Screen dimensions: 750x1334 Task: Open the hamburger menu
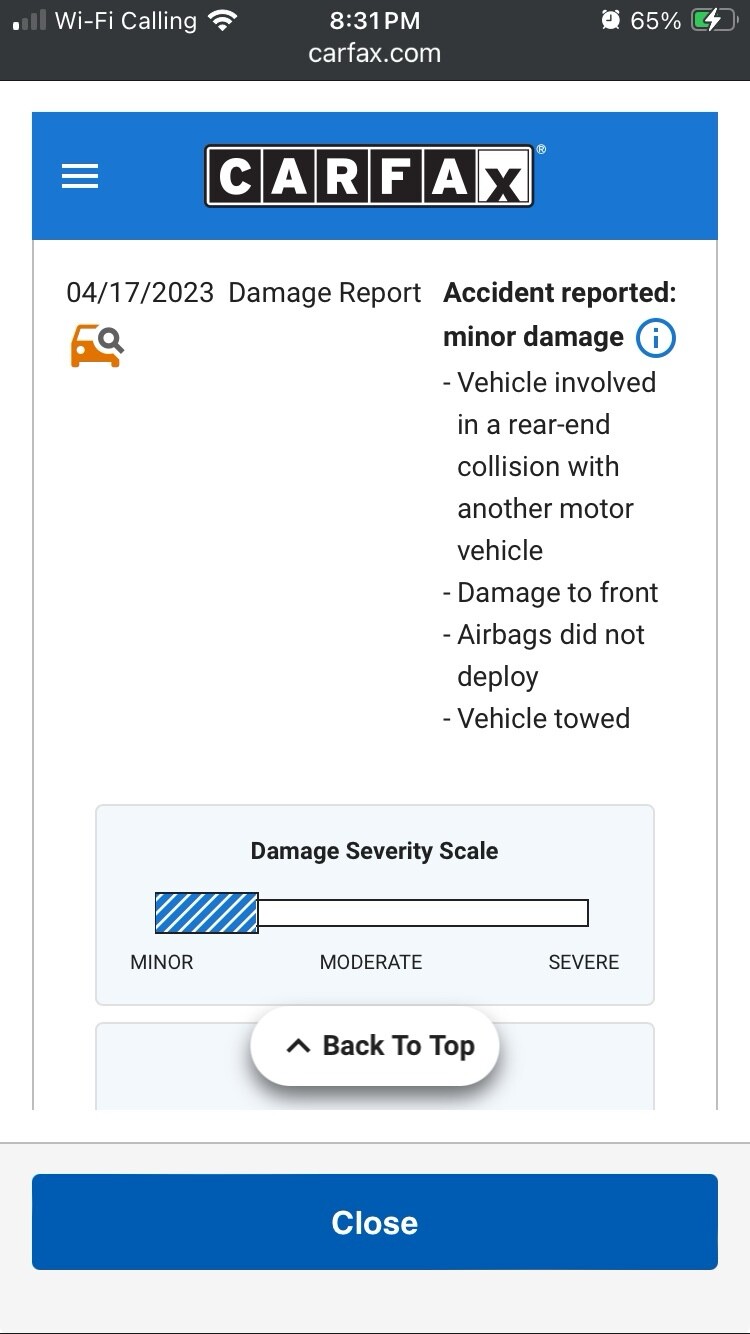pyautogui.click(x=80, y=177)
